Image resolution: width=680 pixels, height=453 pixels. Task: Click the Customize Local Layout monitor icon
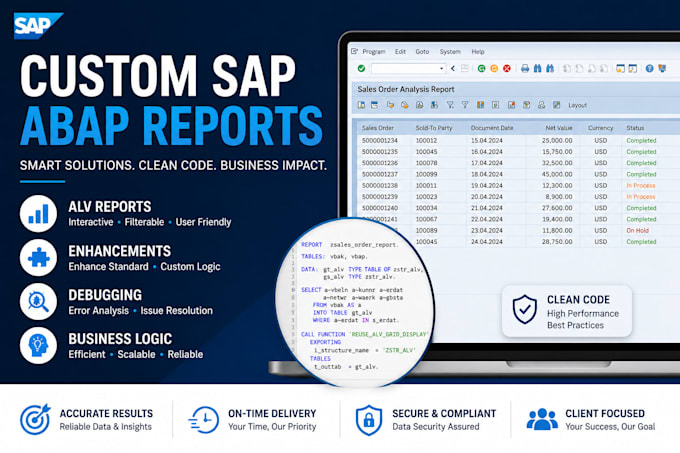(x=662, y=68)
